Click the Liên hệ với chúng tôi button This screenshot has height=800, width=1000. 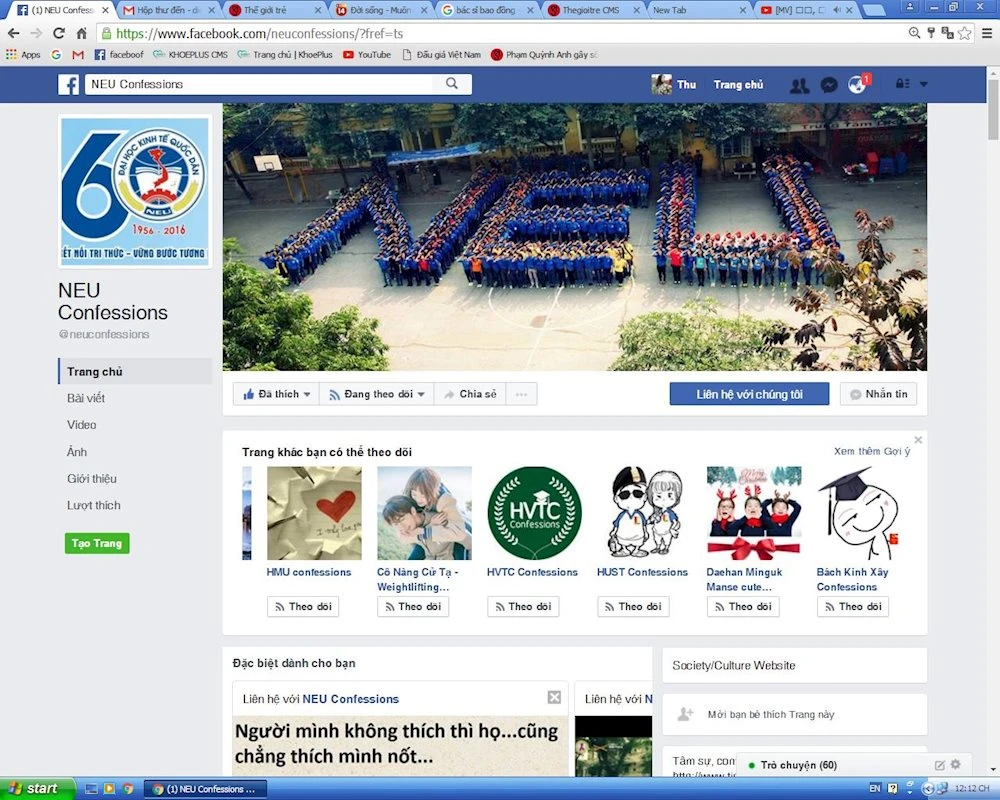749,394
